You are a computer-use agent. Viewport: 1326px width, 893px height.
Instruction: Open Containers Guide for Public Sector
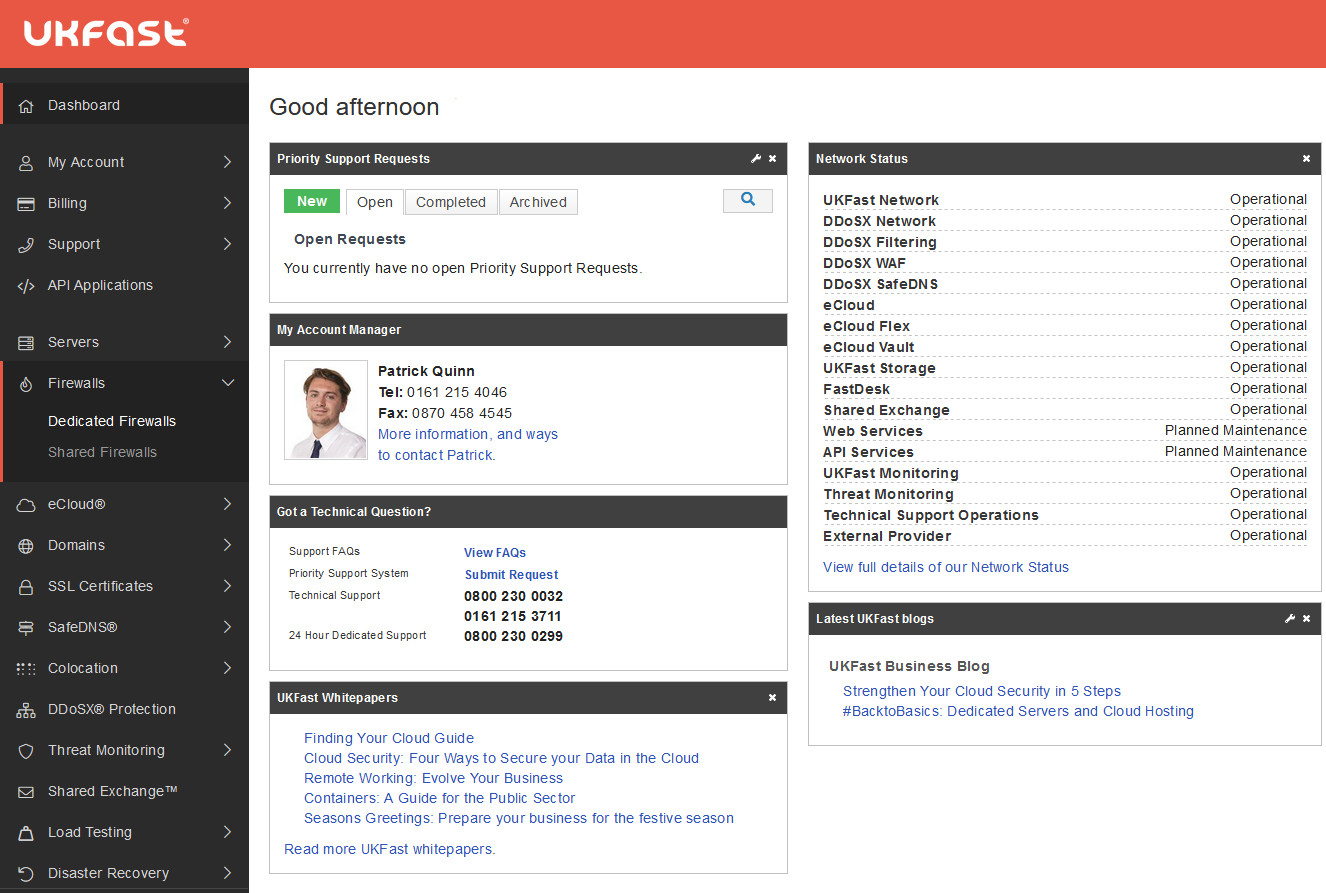click(440, 798)
